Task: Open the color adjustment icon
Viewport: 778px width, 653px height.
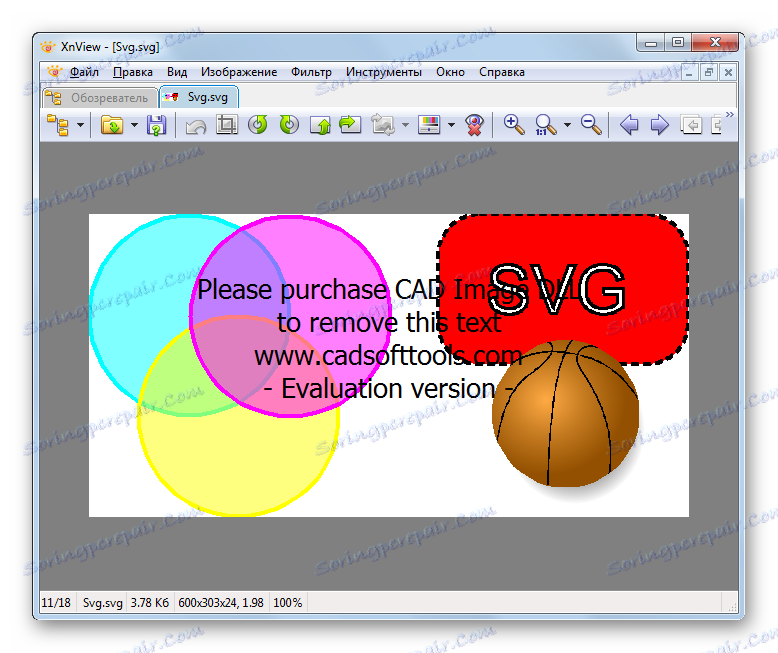Action: pyautogui.click(x=429, y=125)
